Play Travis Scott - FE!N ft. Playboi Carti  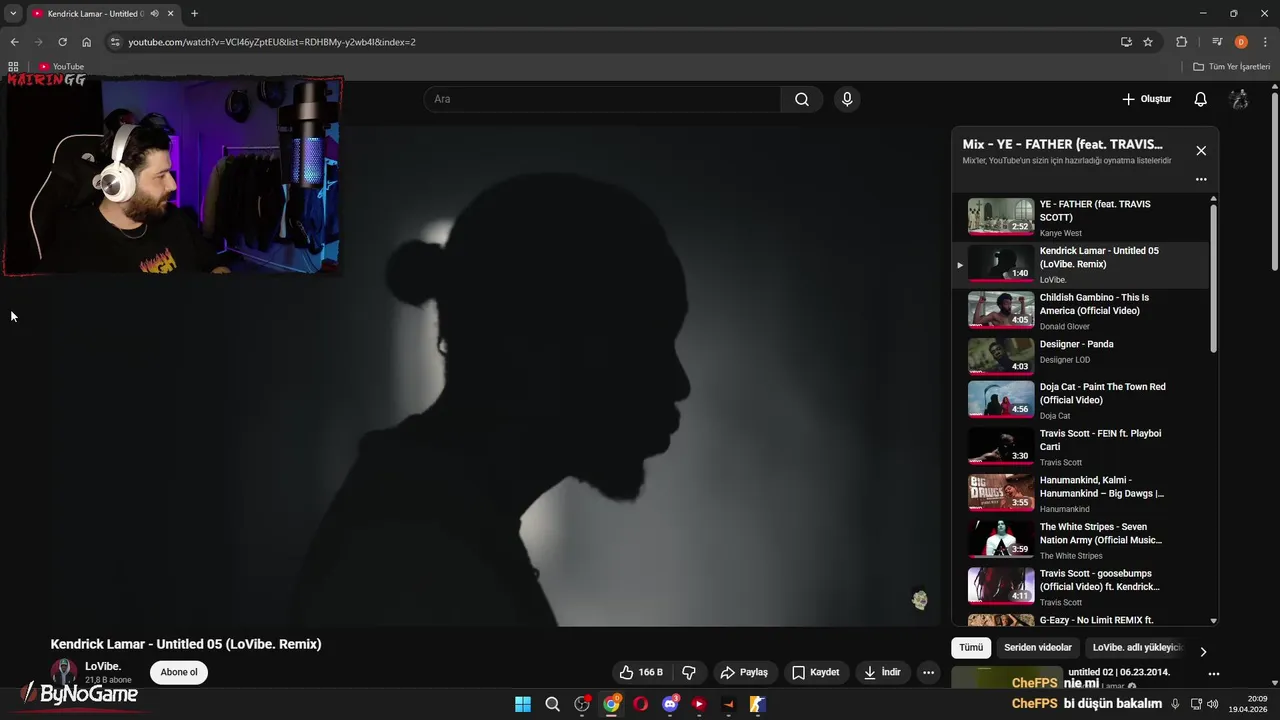coord(1080,447)
